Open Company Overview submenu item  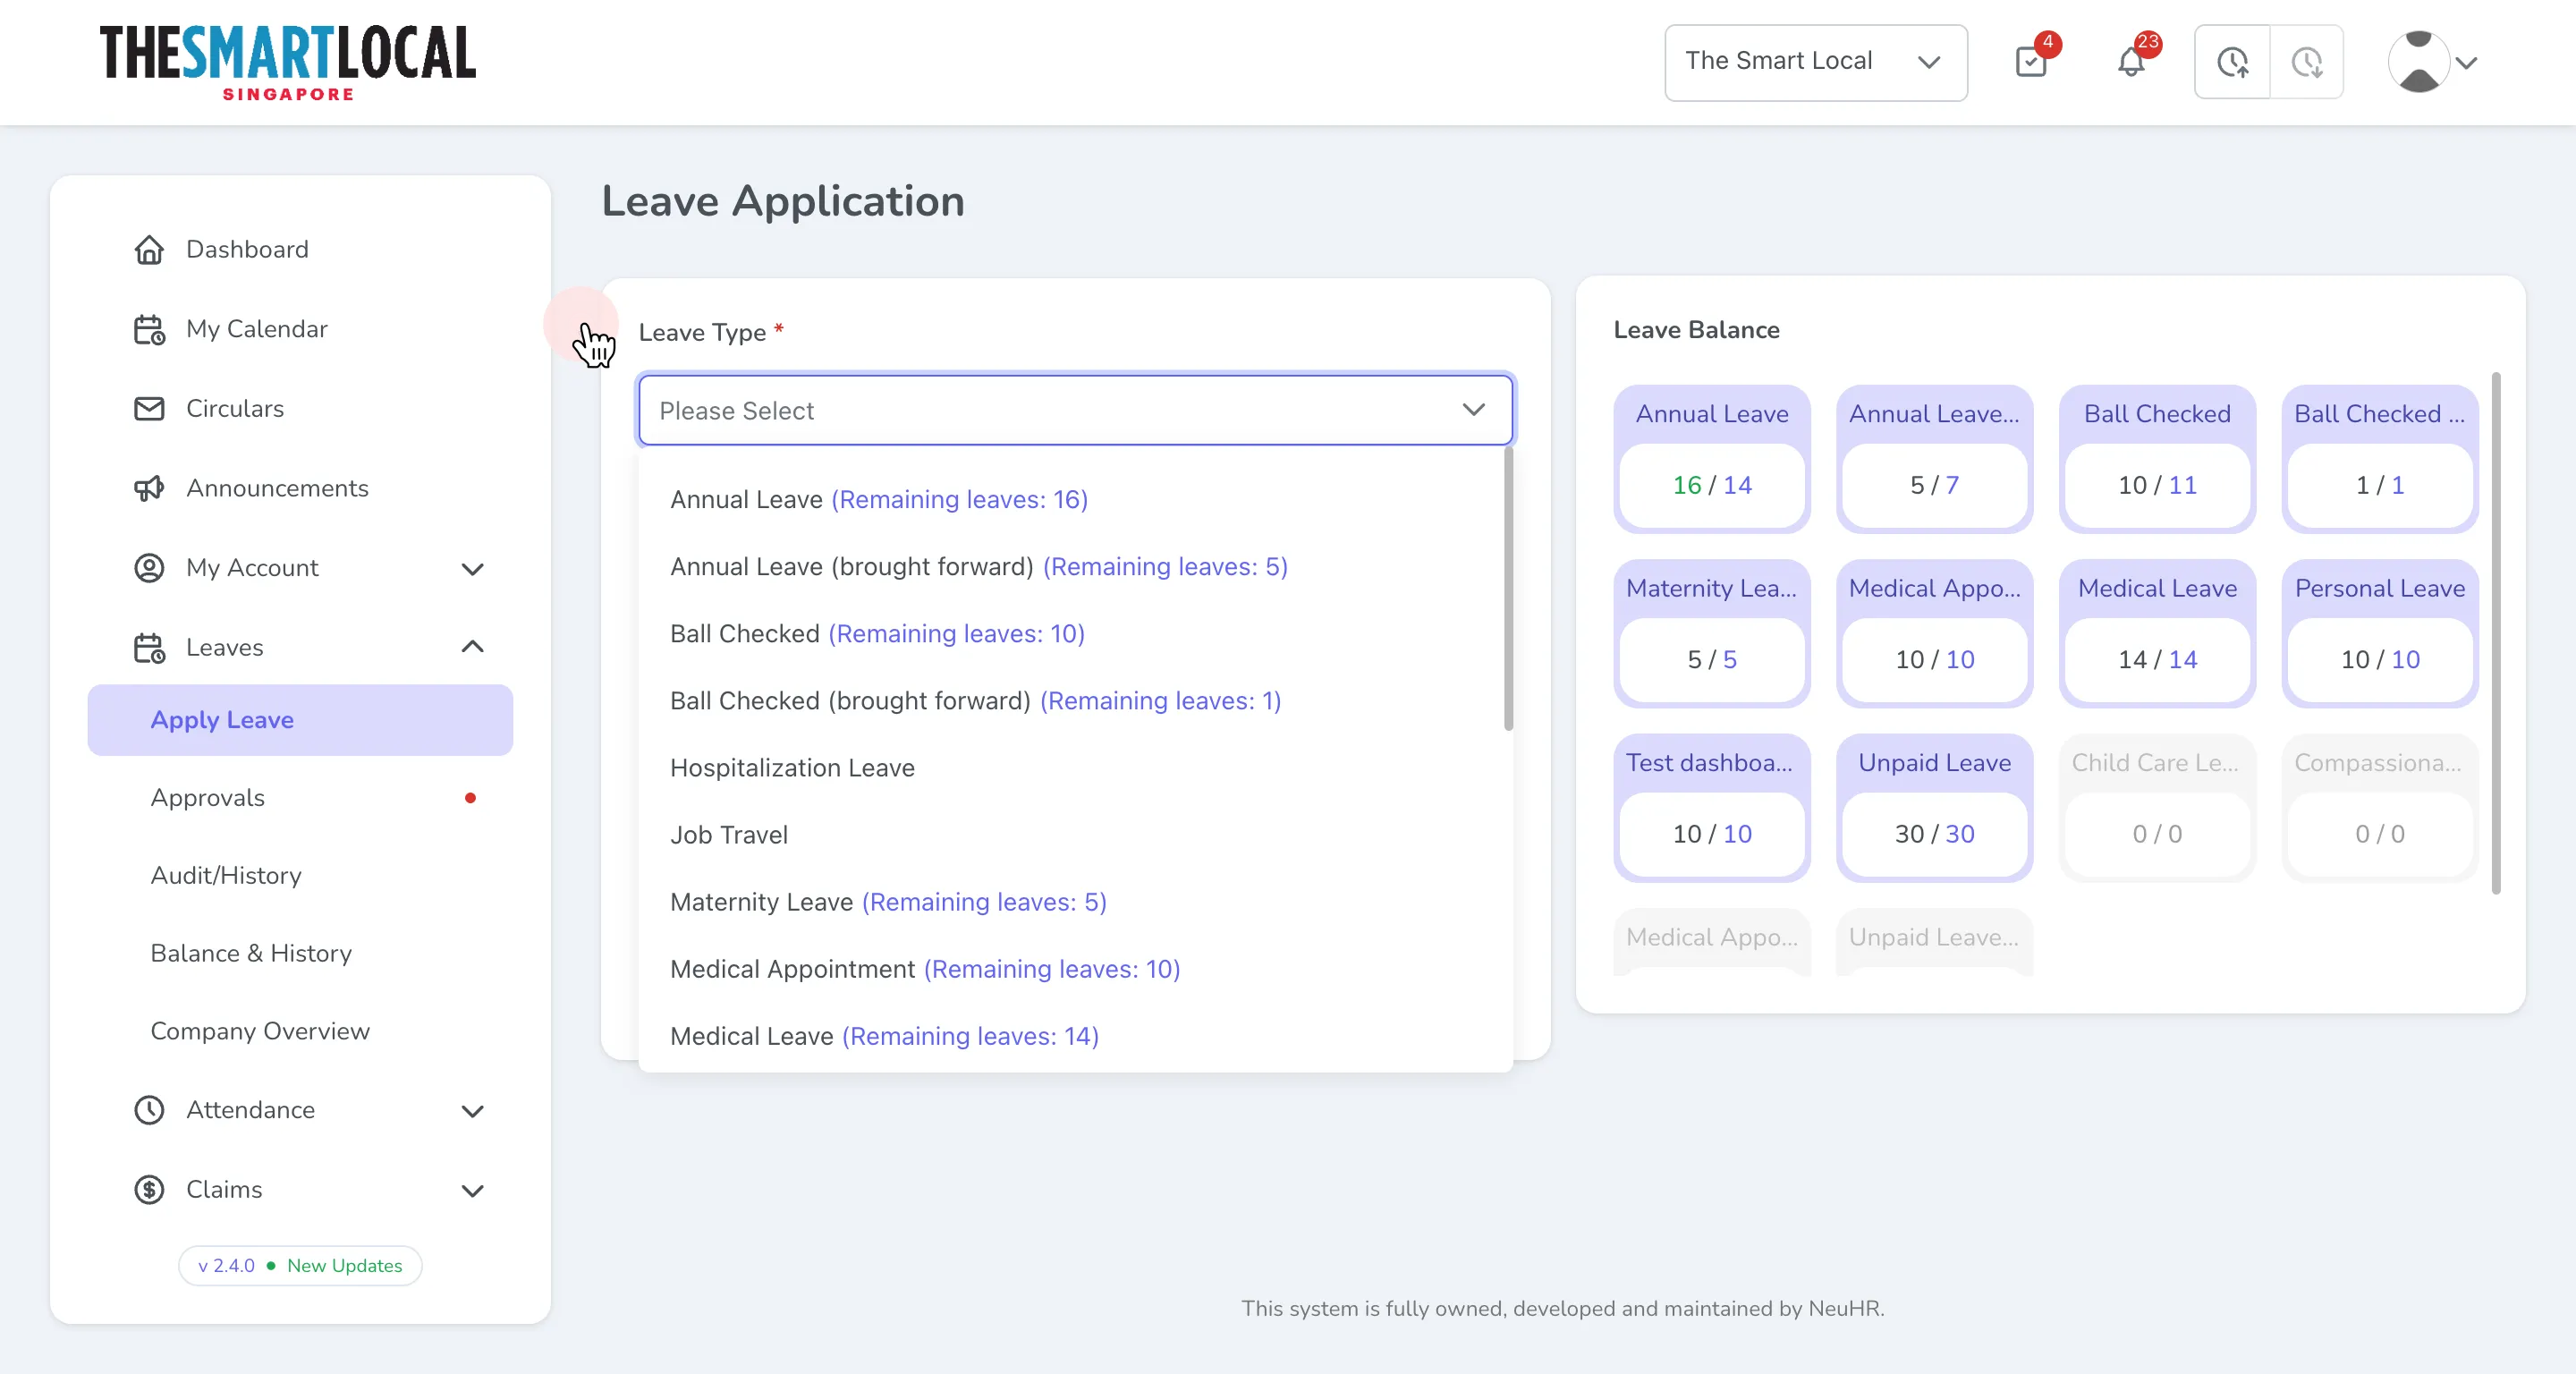coord(300,1031)
